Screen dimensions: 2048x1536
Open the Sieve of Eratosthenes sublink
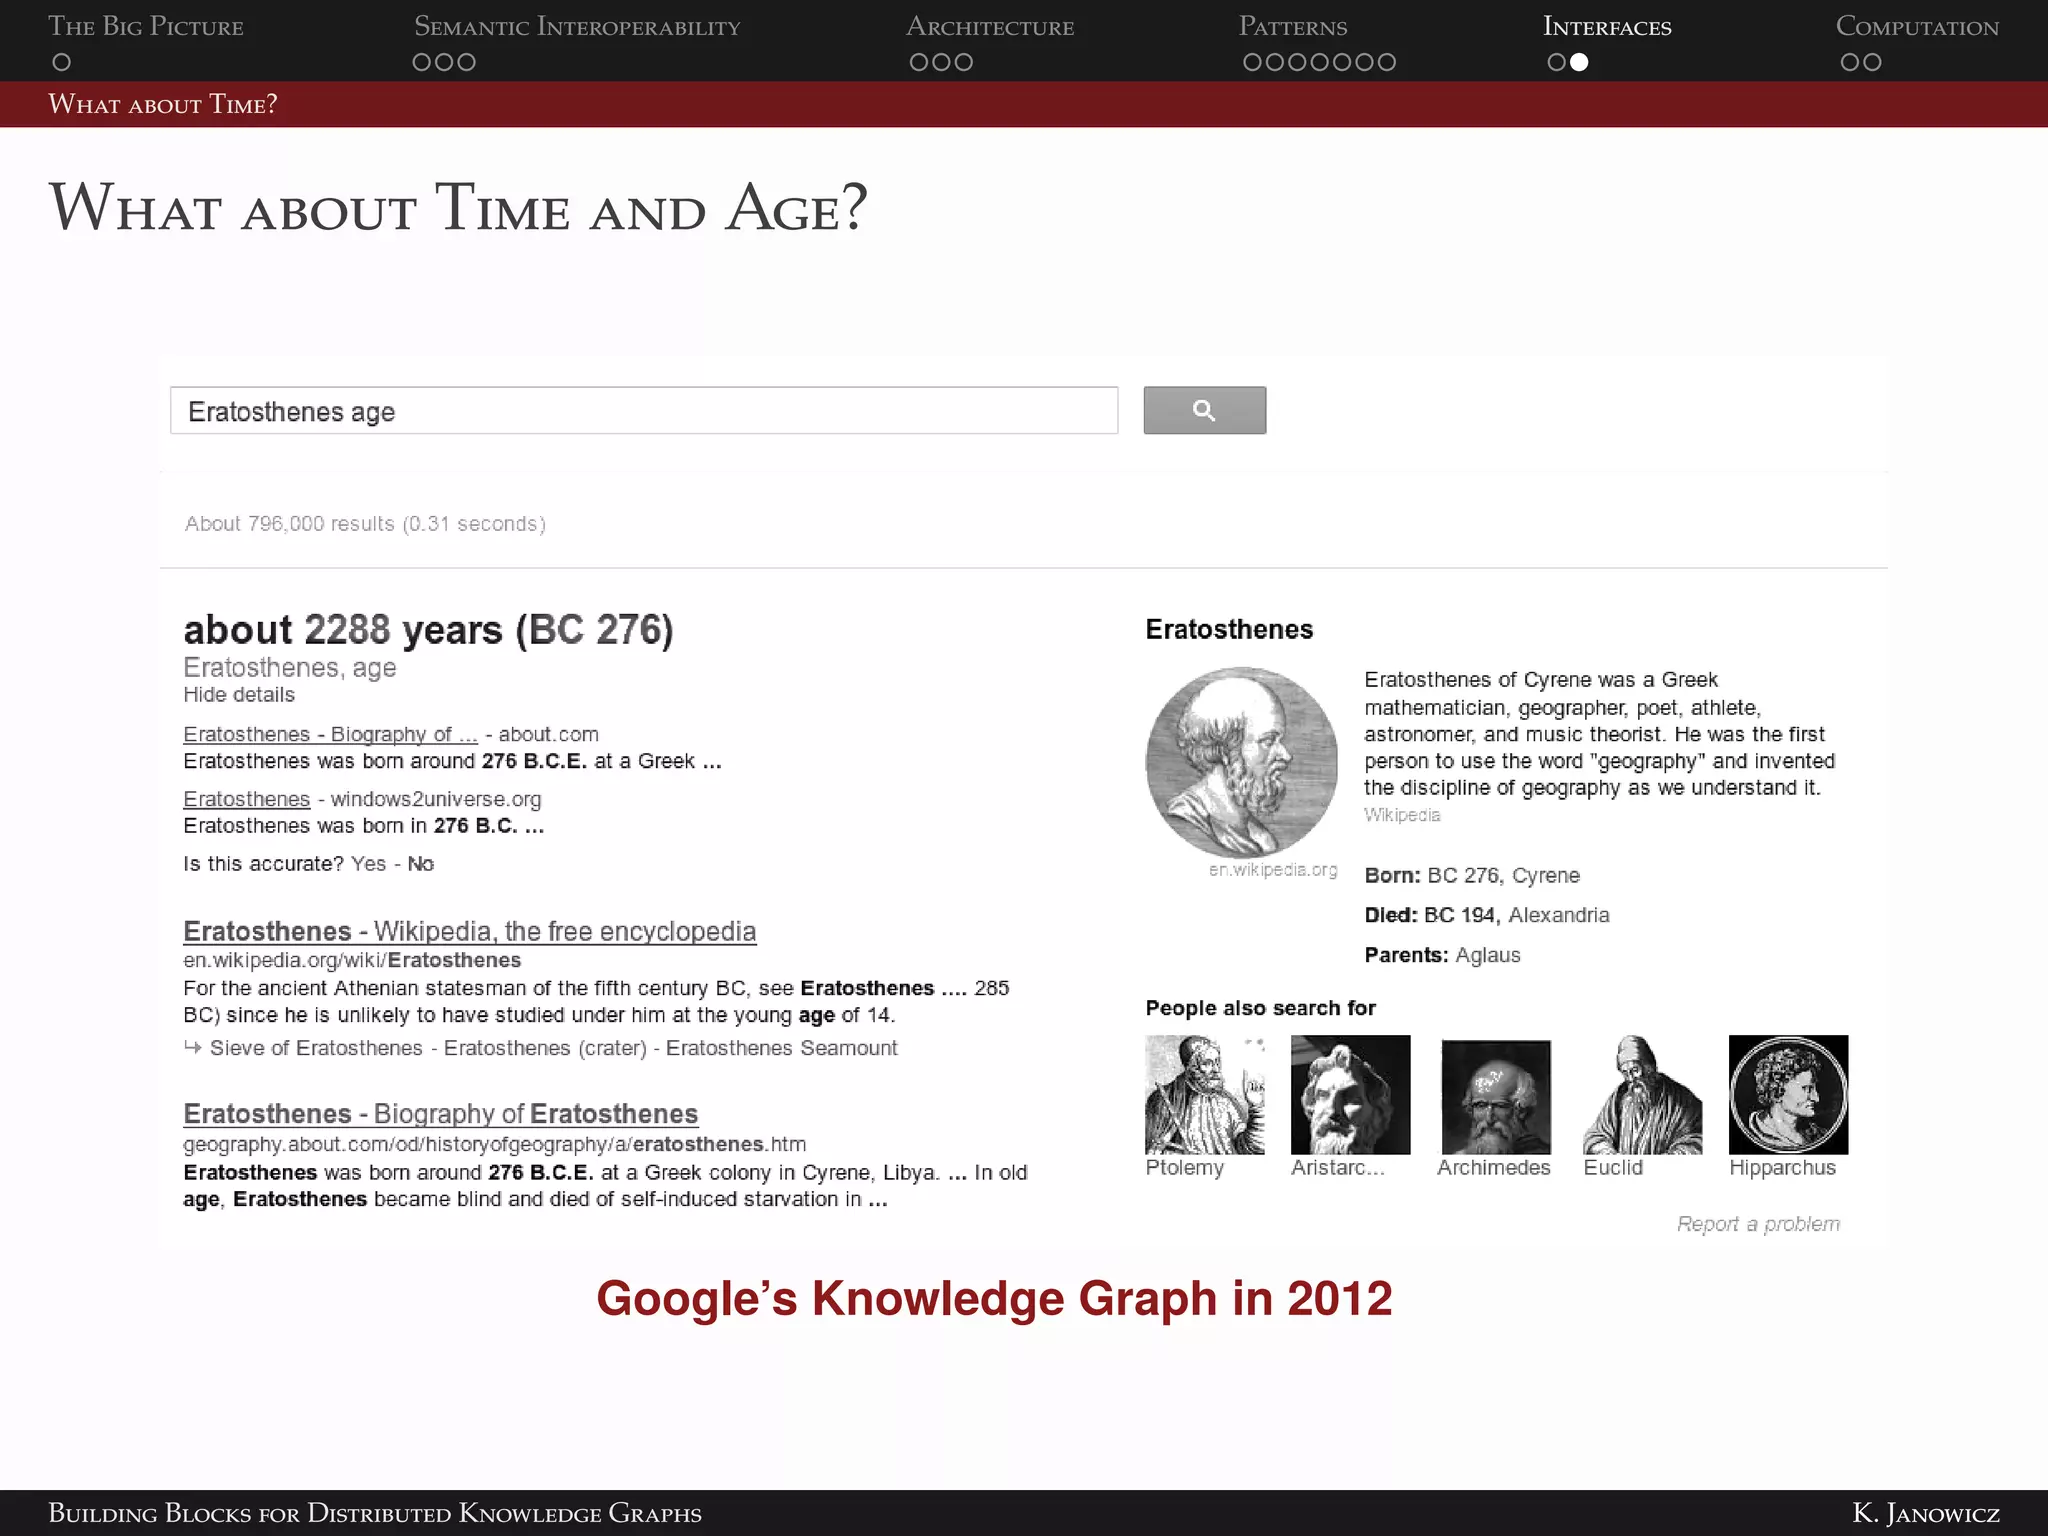coord(316,1048)
